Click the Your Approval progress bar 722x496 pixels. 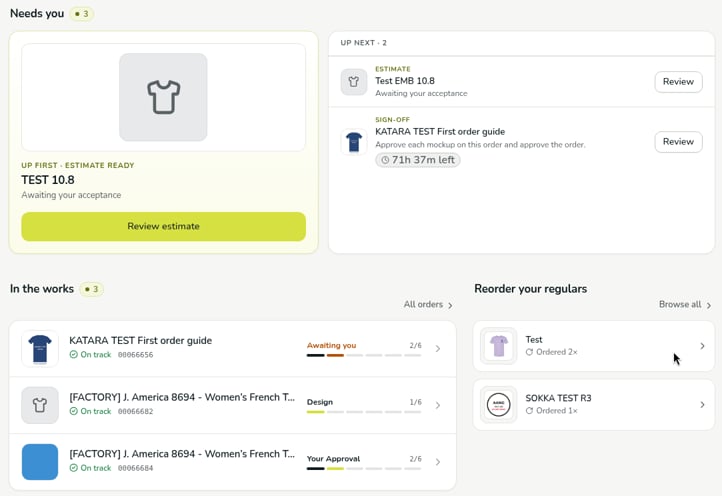(364, 468)
